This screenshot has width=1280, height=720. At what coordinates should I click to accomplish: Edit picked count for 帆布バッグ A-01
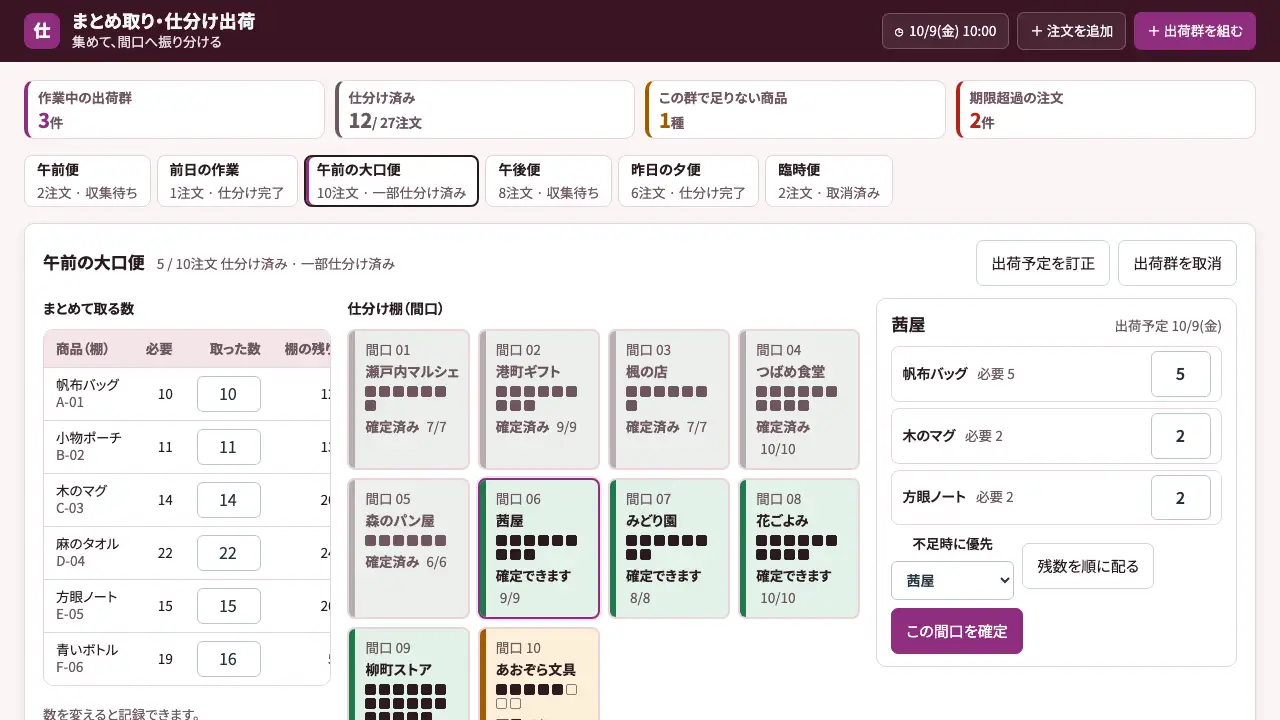coord(229,394)
